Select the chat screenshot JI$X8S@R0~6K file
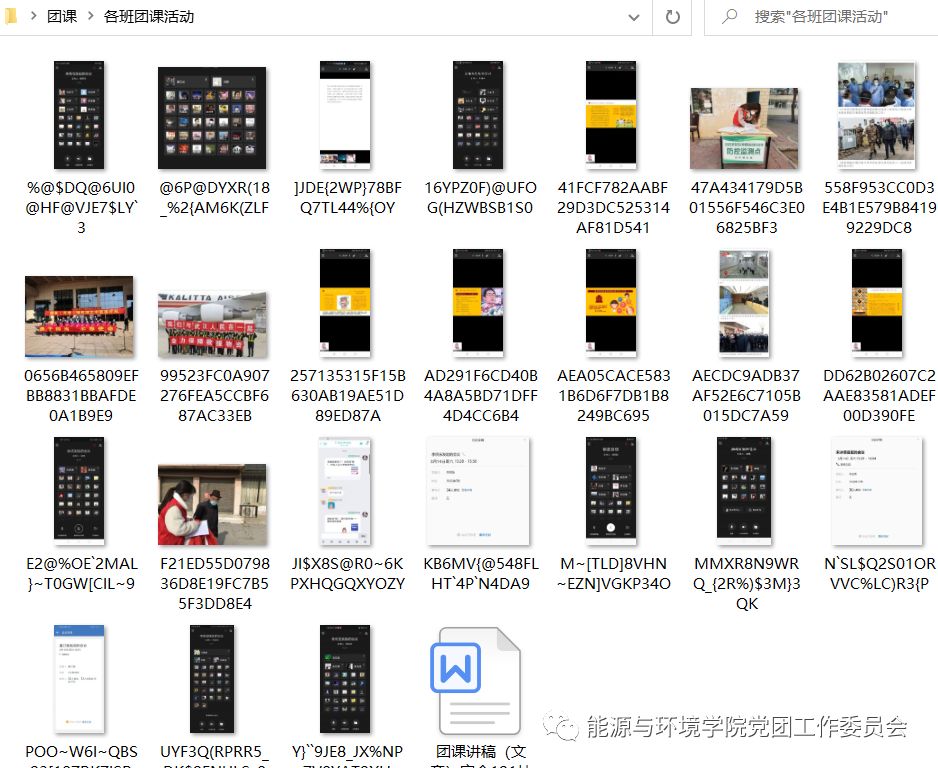 click(x=345, y=490)
